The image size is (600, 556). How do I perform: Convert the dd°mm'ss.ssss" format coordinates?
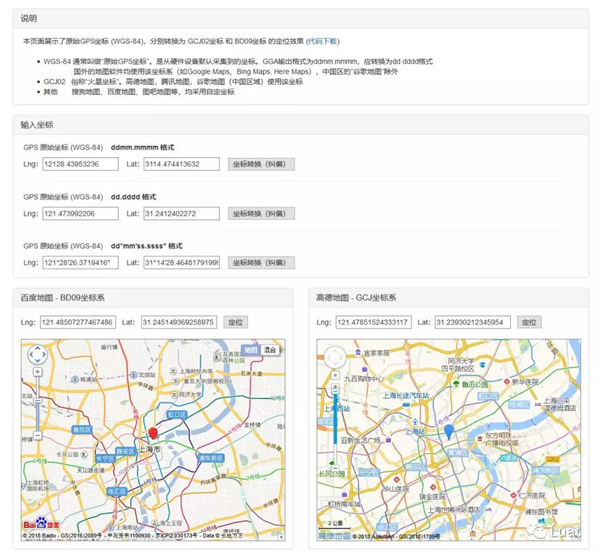[x=261, y=263]
